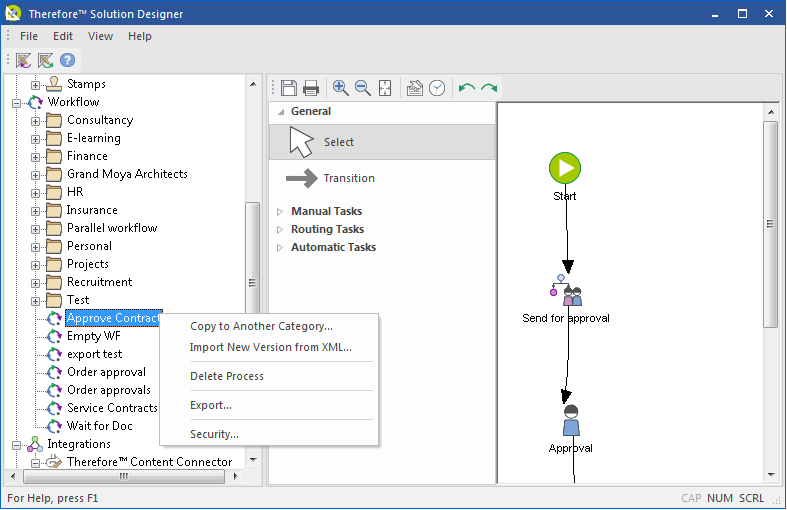Click the Wait for Doc workflow icon

coord(54,426)
